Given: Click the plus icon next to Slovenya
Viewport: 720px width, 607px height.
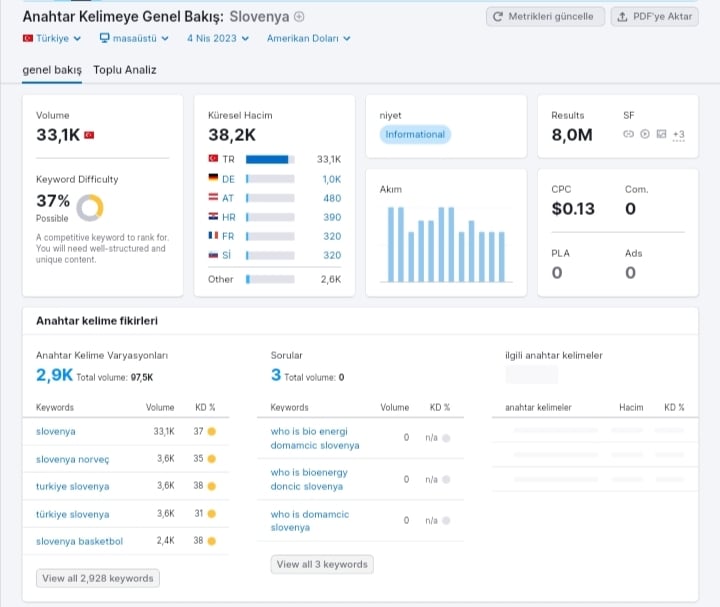Looking at the screenshot, I should [299, 17].
